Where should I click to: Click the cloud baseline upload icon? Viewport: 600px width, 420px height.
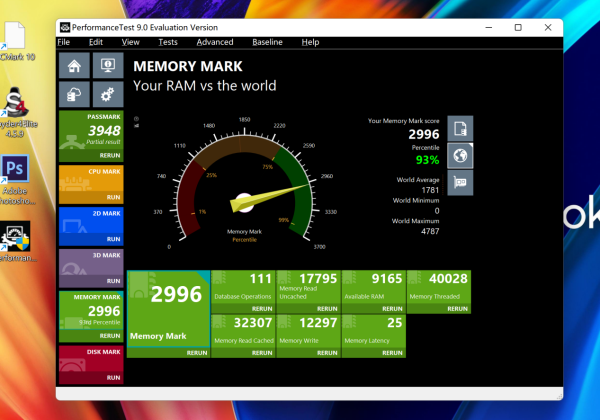(74, 94)
